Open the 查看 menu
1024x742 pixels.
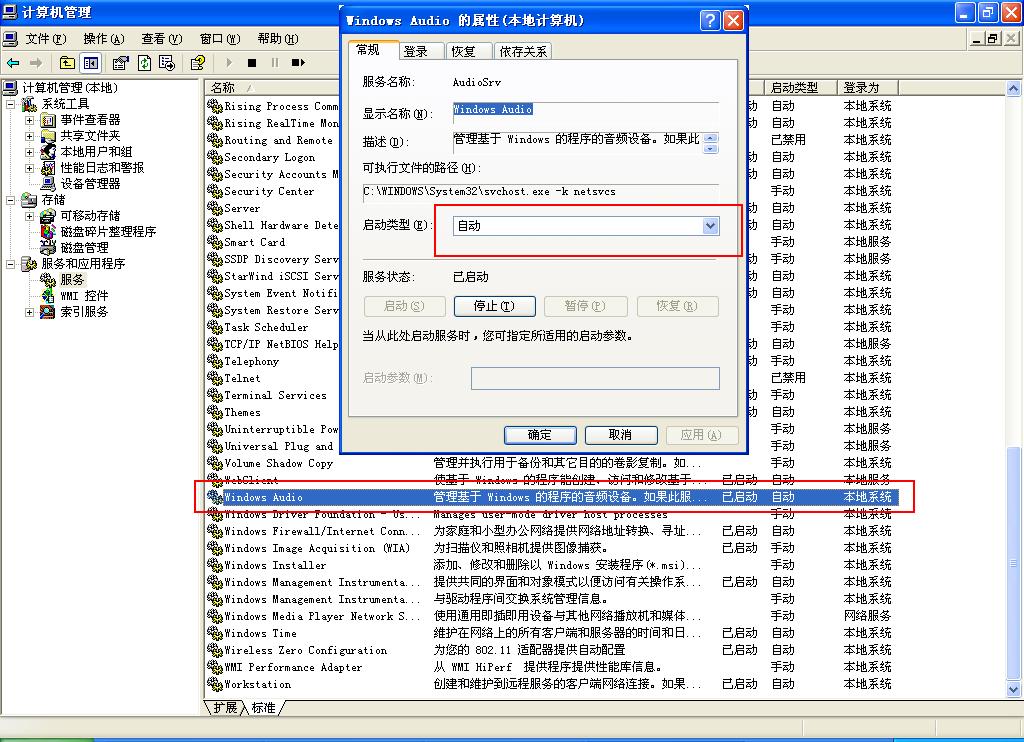[161, 39]
